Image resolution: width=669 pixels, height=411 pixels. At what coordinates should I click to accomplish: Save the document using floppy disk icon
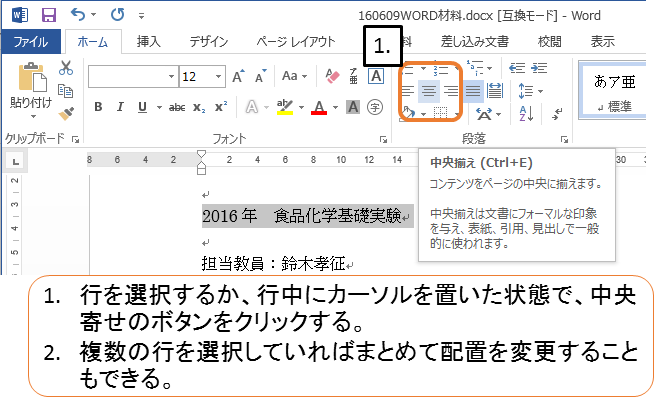pos(47,16)
